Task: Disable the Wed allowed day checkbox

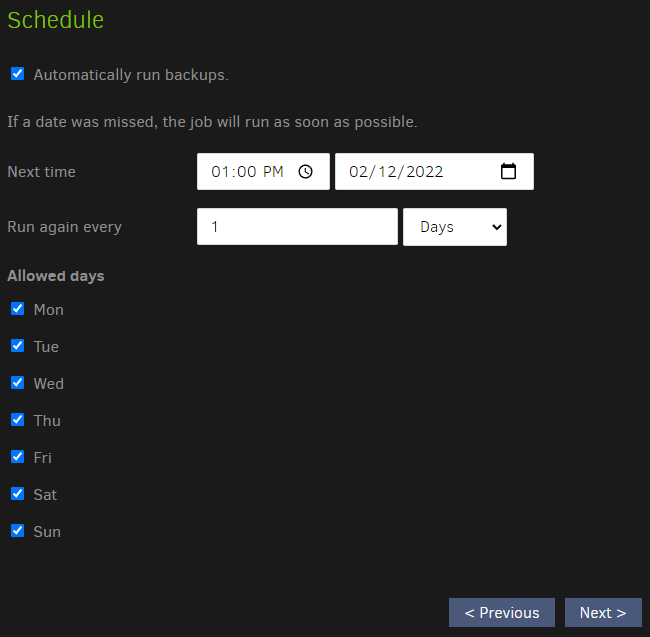Action: coord(17,383)
